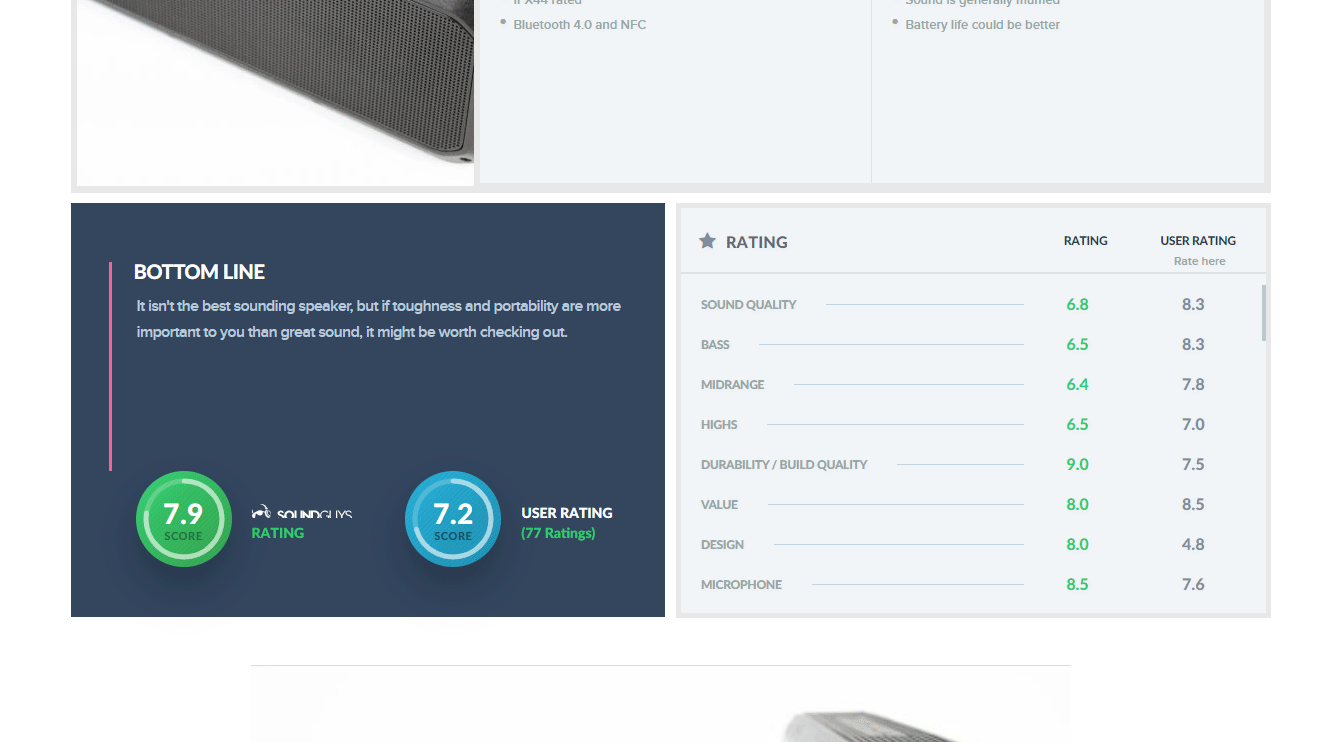Image resolution: width=1323 pixels, height=742 pixels.
Task: Click the BOTTOM LINE heading
Action: pos(199,272)
